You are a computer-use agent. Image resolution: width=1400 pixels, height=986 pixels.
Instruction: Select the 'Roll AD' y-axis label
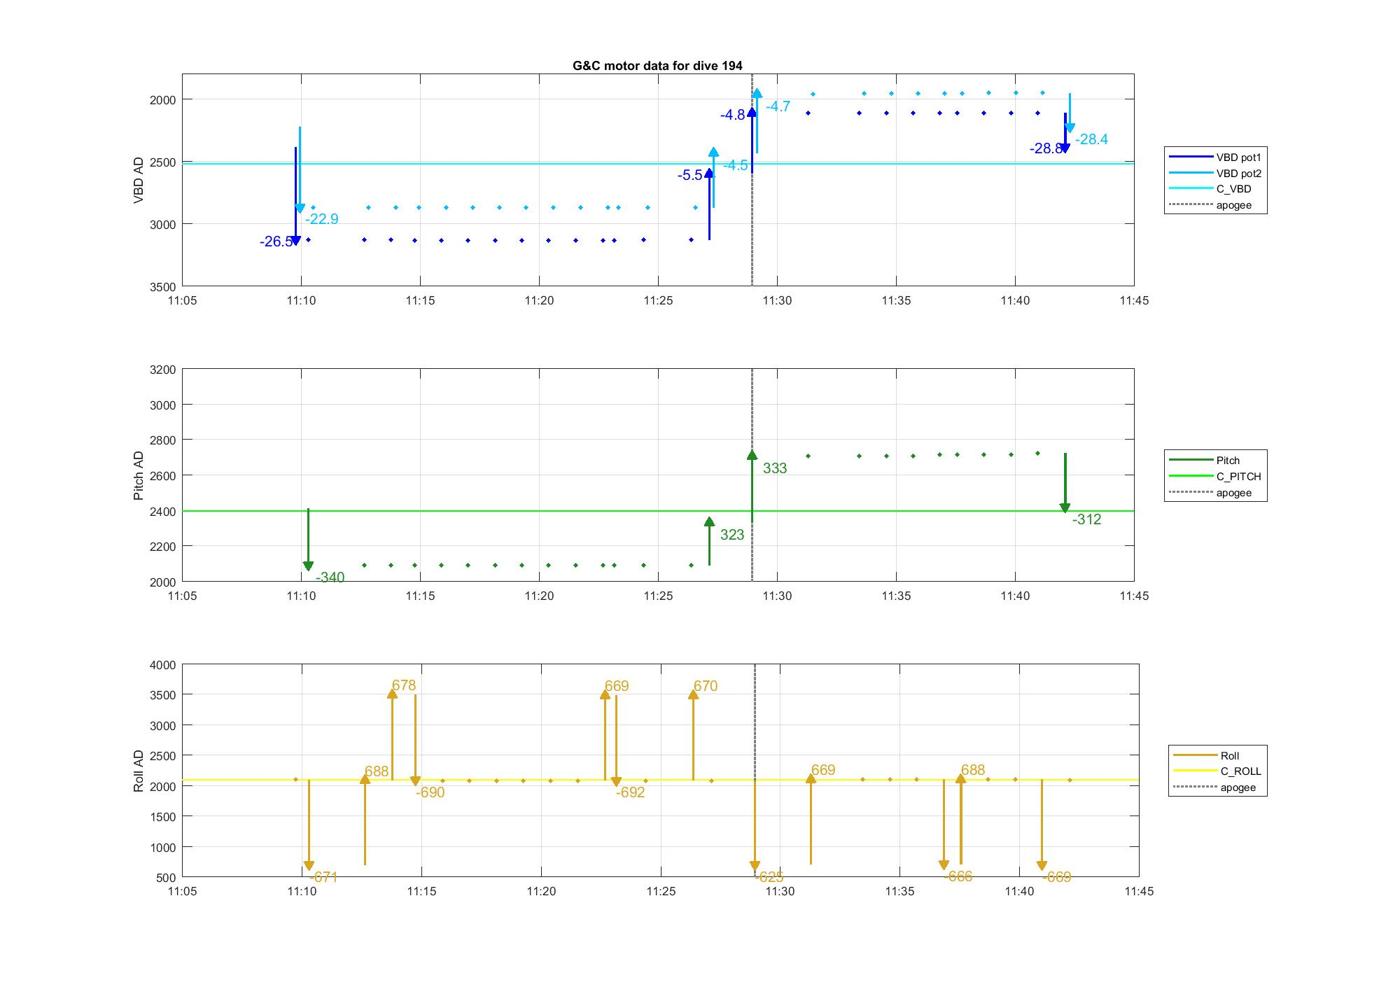(x=139, y=771)
